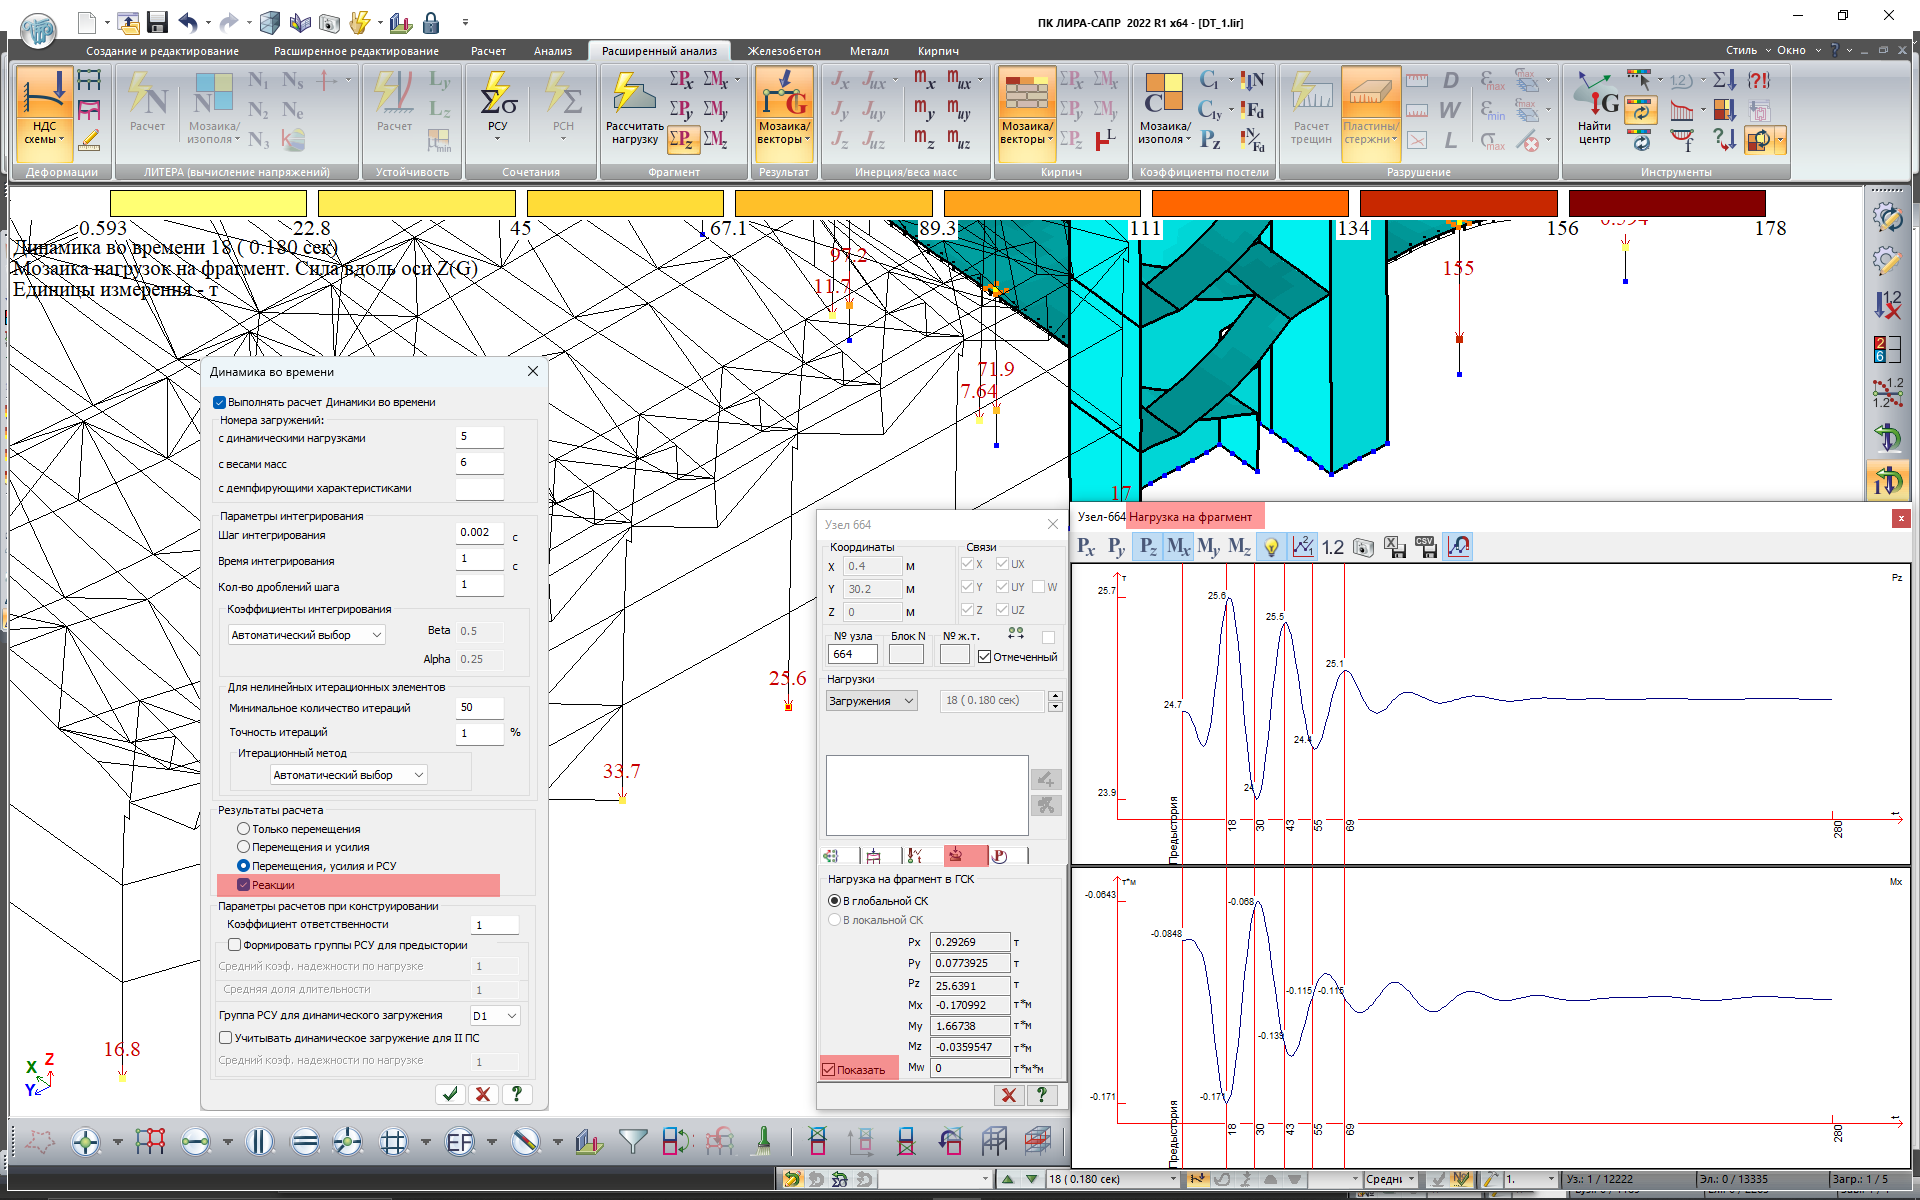Click the Pz button in graph toolbar
Image resolution: width=1920 pixels, height=1200 pixels.
click(x=1147, y=547)
